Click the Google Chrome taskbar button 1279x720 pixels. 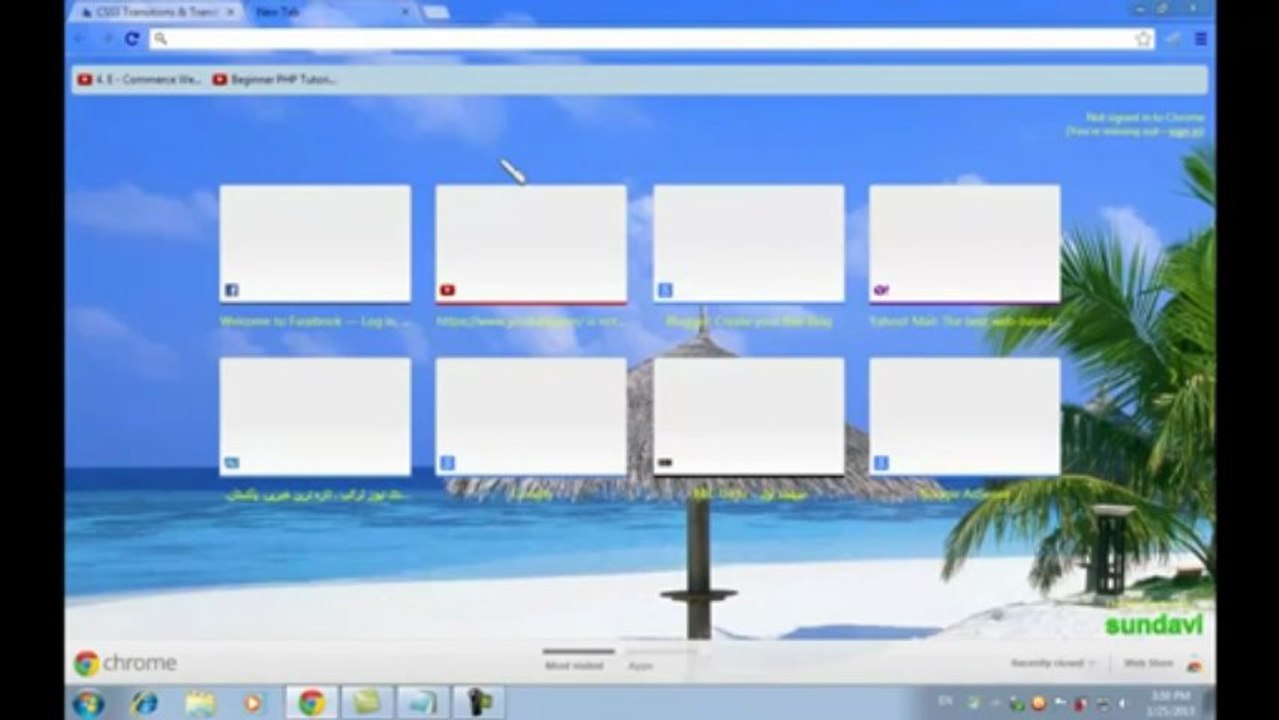(311, 703)
